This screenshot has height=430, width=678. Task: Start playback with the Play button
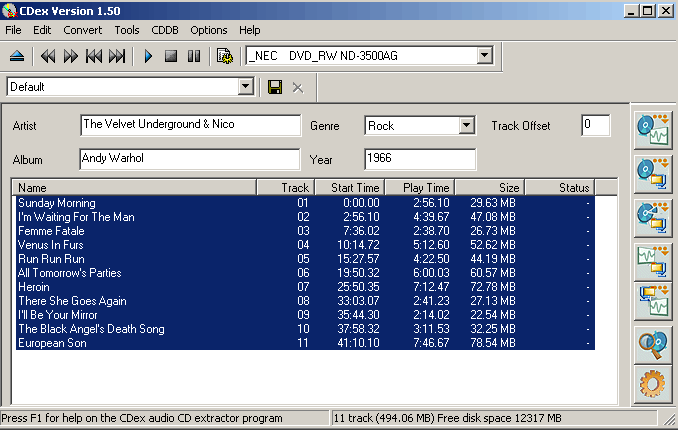(148, 56)
